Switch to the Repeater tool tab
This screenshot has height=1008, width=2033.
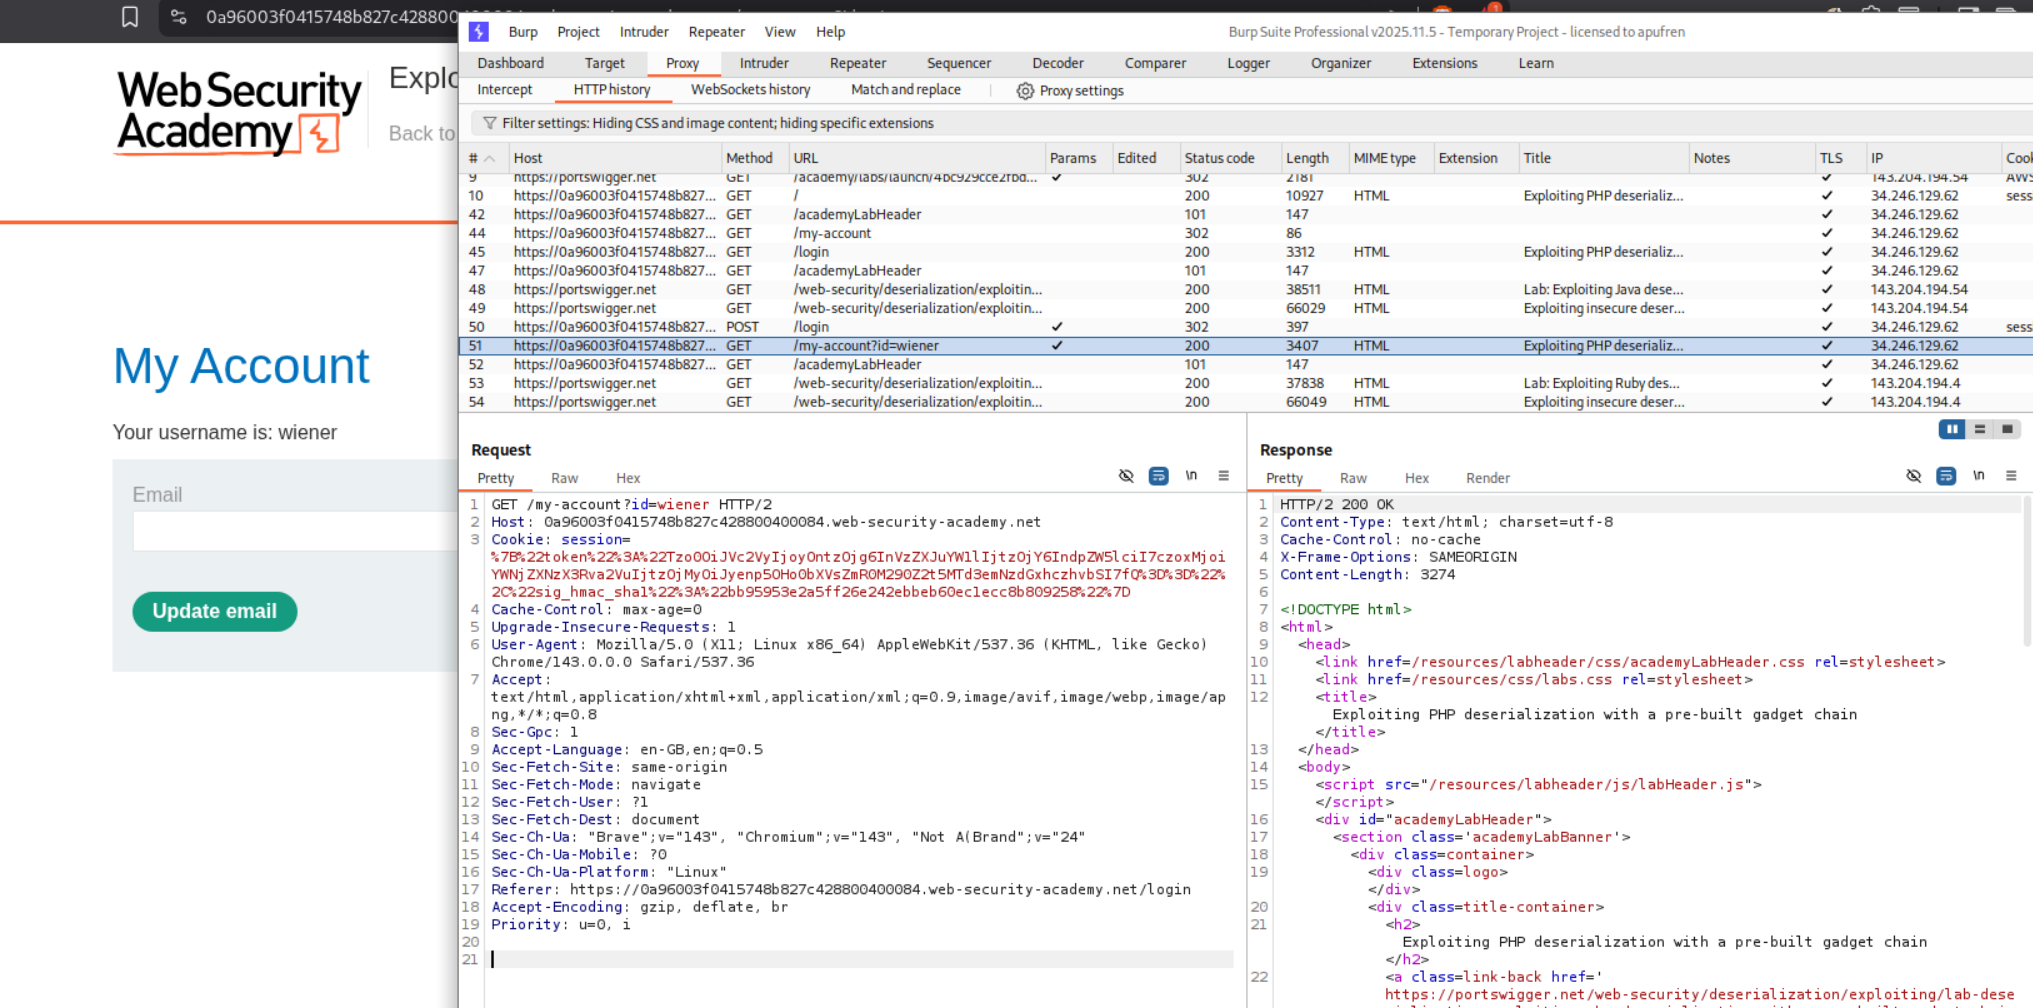click(x=857, y=63)
